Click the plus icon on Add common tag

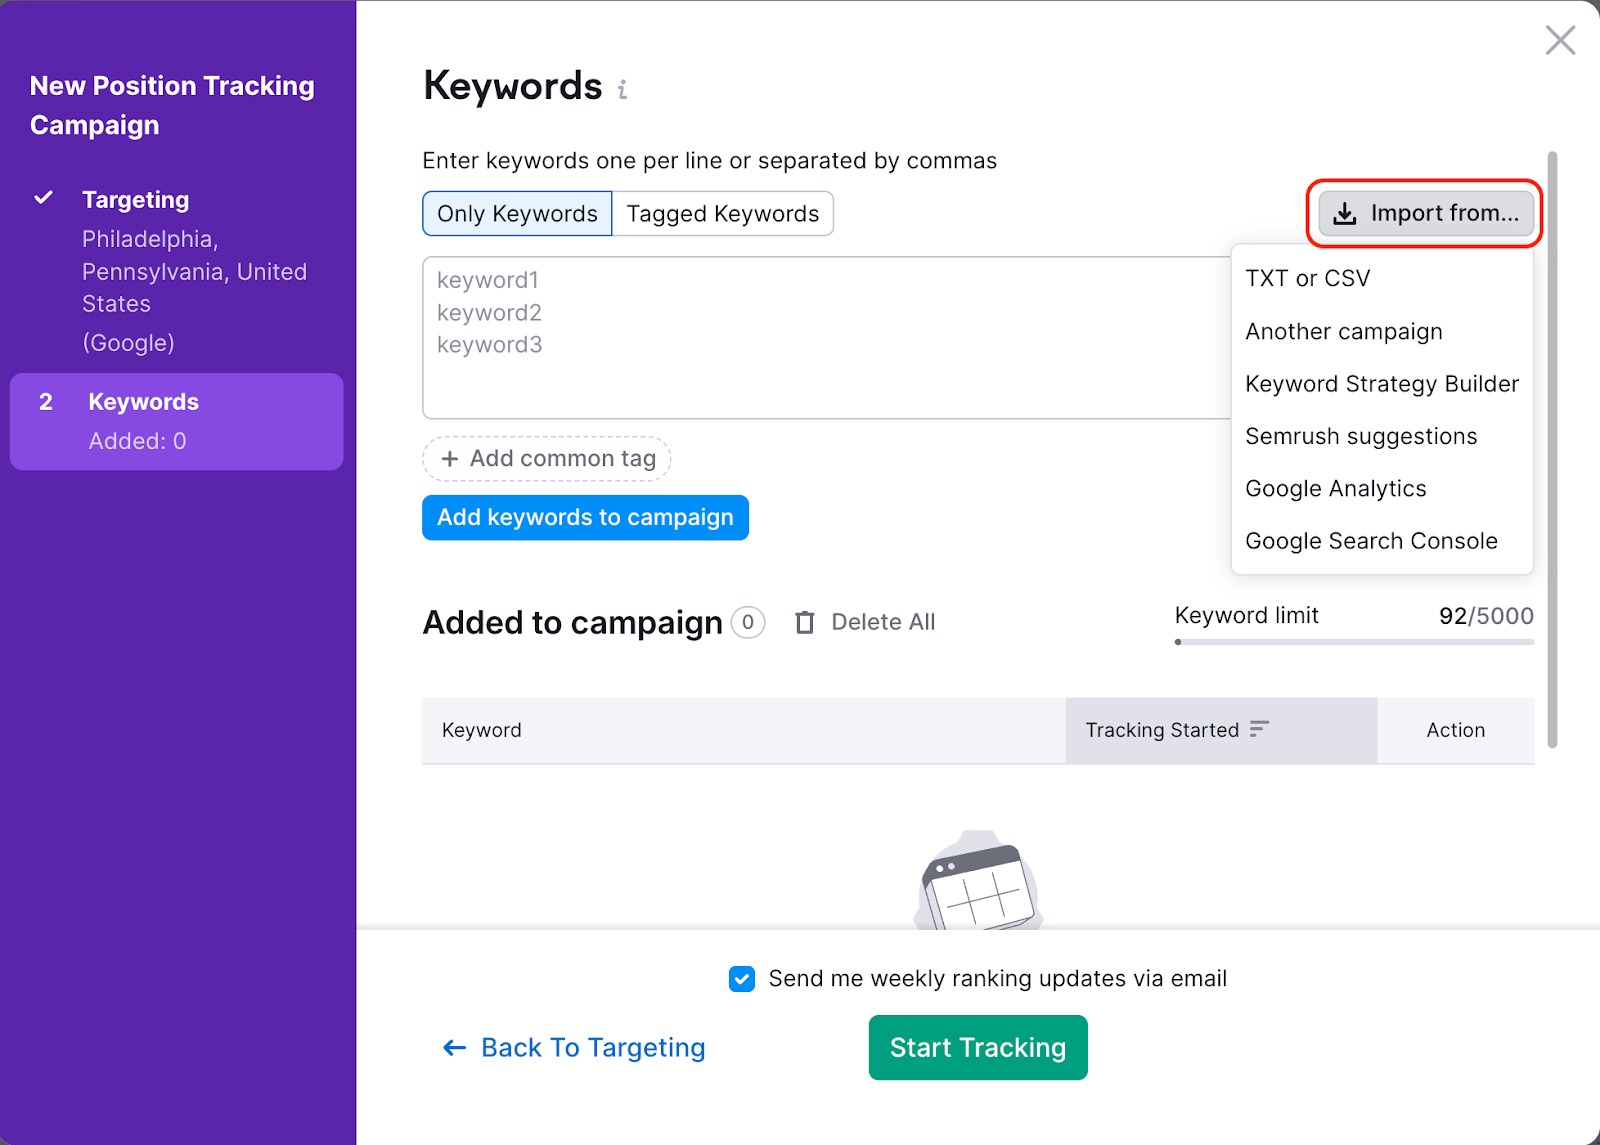tap(450, 458)
